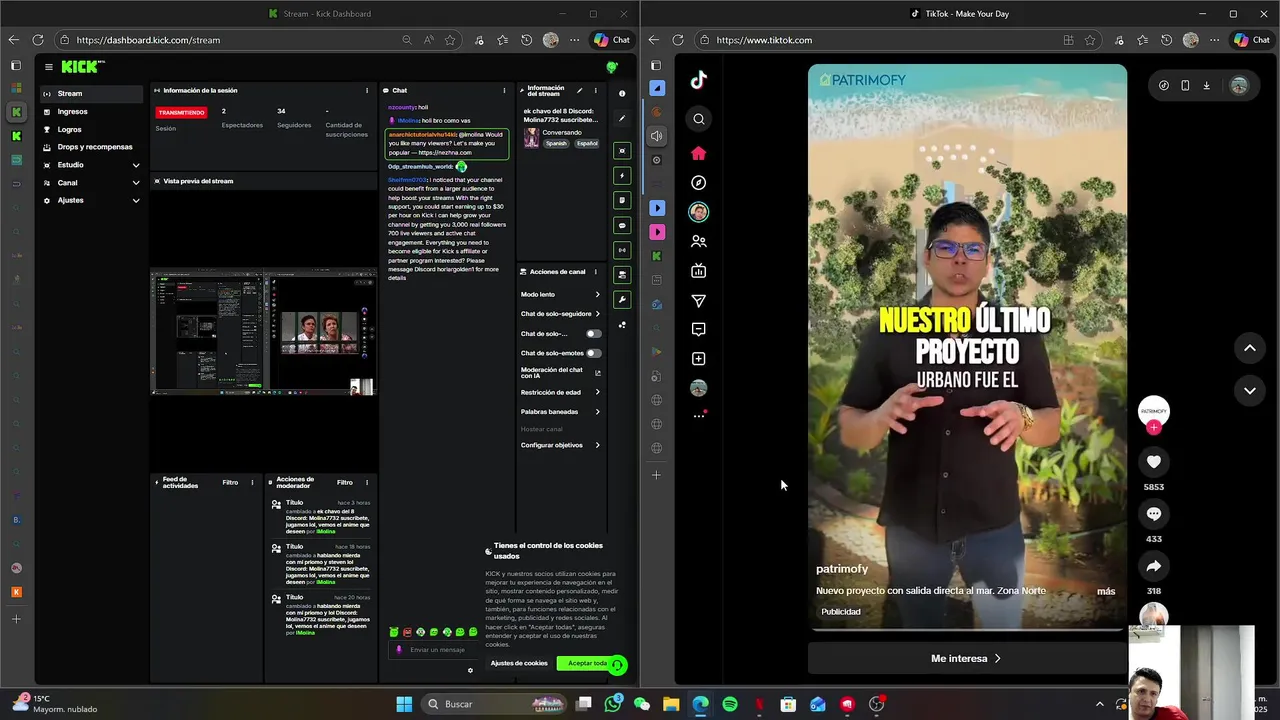Open File Explorer from the taskbar
Screen dimensions: 1280x720
(671, 704)
